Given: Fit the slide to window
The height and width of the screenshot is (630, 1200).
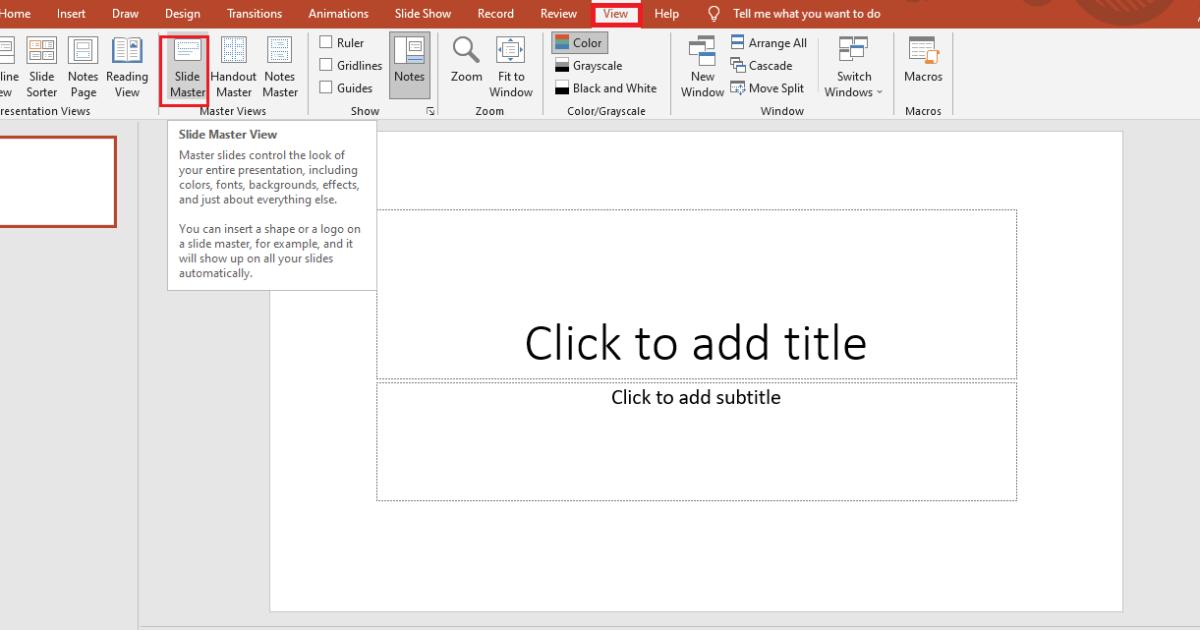Looking at the screenshot, I should click(x=510, y=67).
